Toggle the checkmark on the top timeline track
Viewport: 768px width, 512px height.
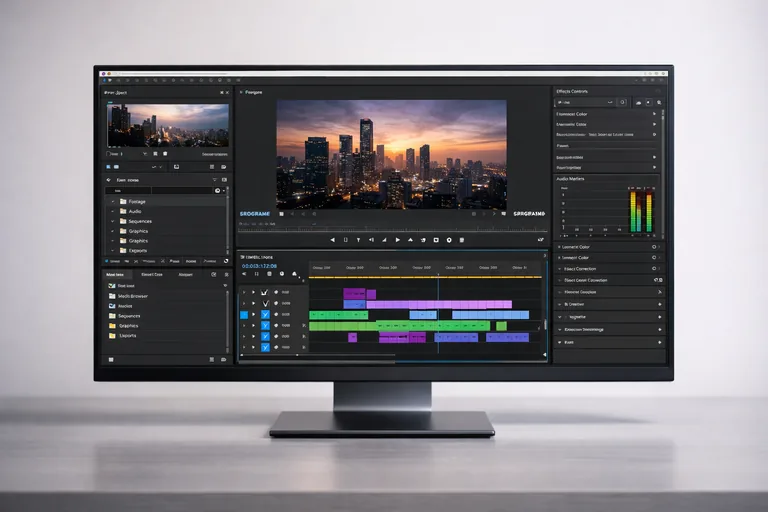coord(264,292)
